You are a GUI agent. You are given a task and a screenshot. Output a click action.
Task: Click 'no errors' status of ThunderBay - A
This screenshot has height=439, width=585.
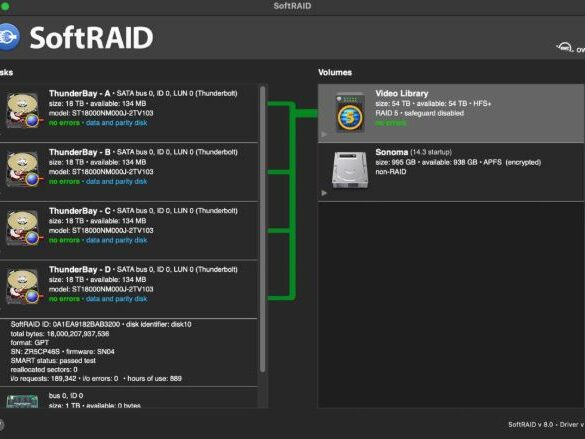pos(64,123)
